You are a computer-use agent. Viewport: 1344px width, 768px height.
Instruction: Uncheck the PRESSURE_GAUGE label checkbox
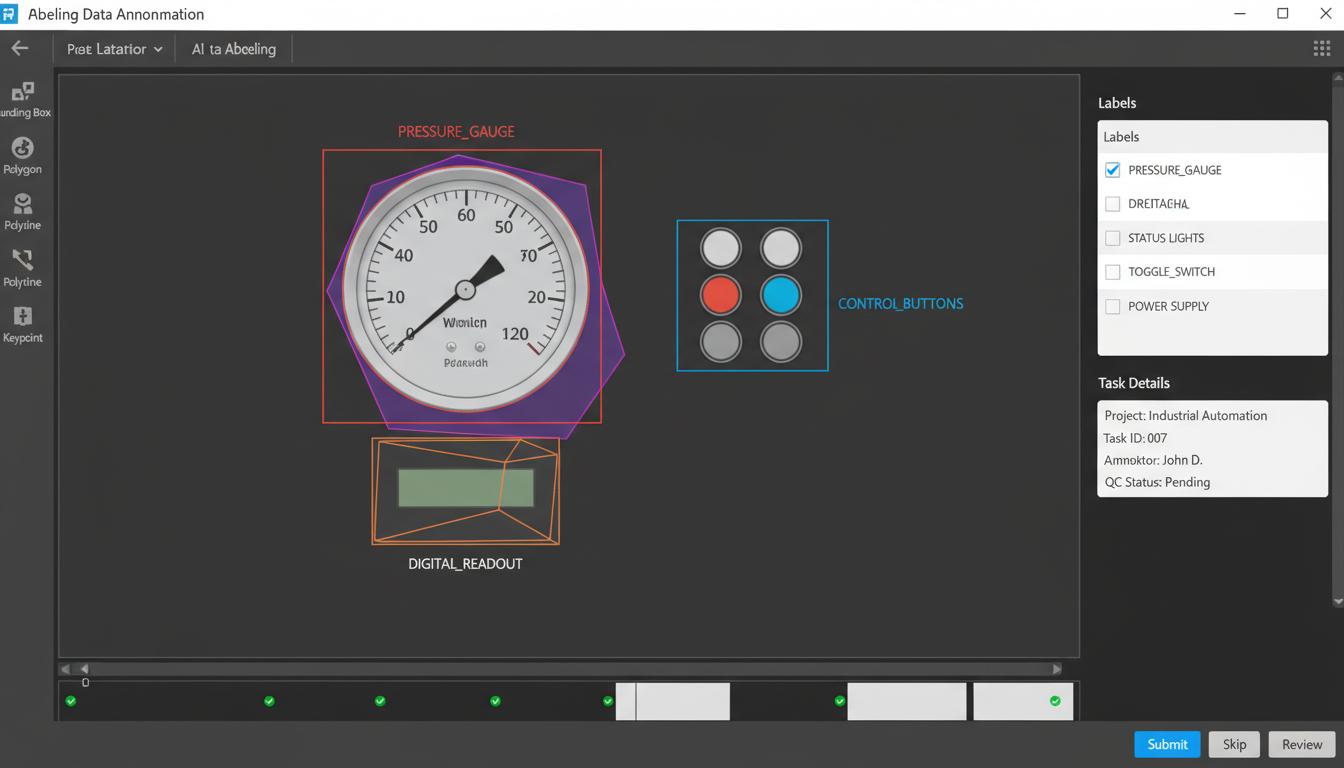1112,170
